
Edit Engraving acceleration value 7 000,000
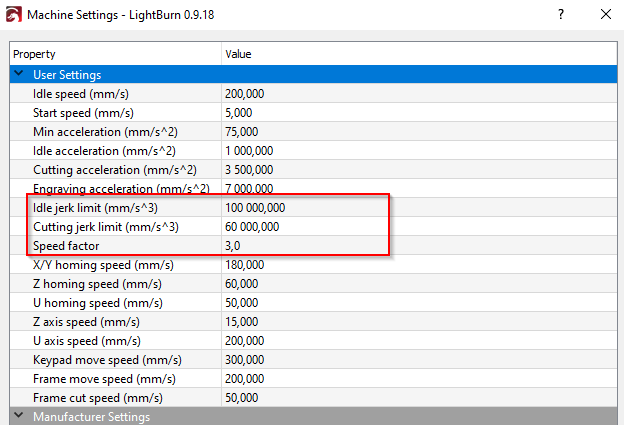tap(249, 189)
